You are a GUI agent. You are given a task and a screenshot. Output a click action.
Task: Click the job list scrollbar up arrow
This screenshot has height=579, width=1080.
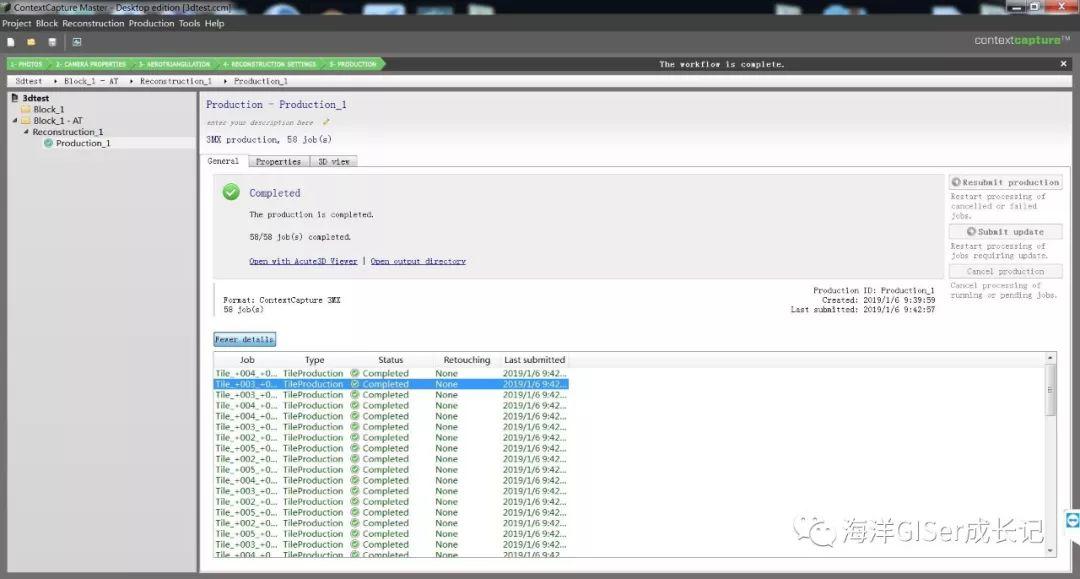point(1050,358)
